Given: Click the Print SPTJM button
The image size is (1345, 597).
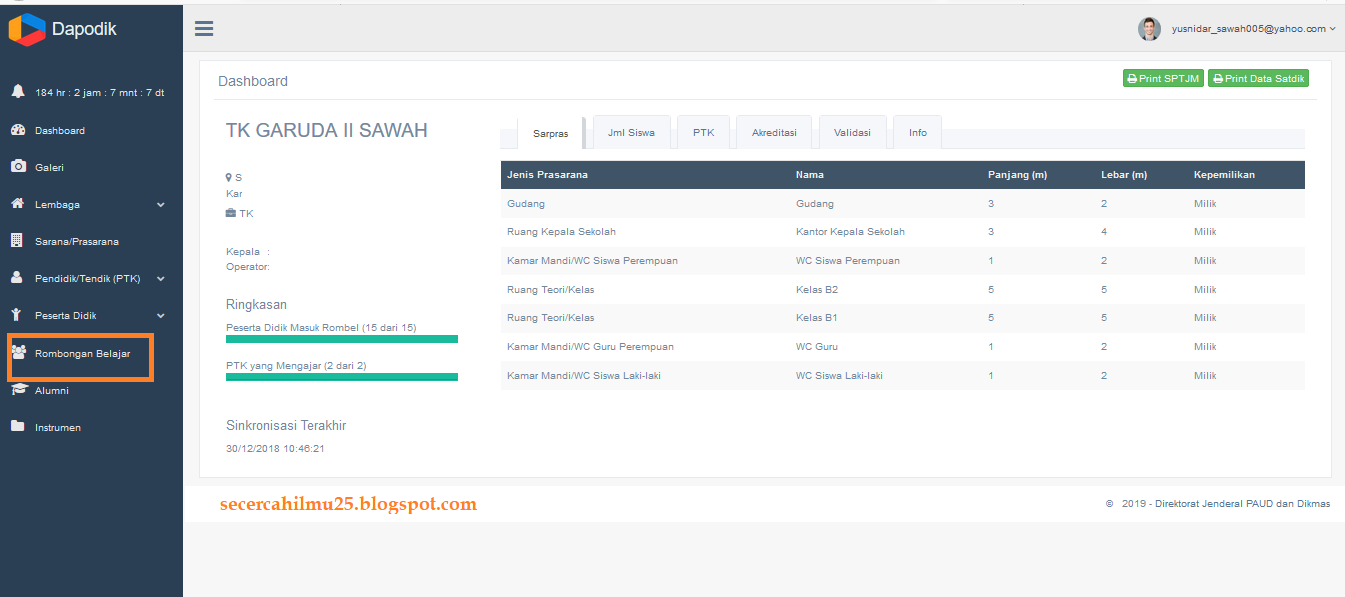Looking at the screenshot, I should pos(1163,78).
